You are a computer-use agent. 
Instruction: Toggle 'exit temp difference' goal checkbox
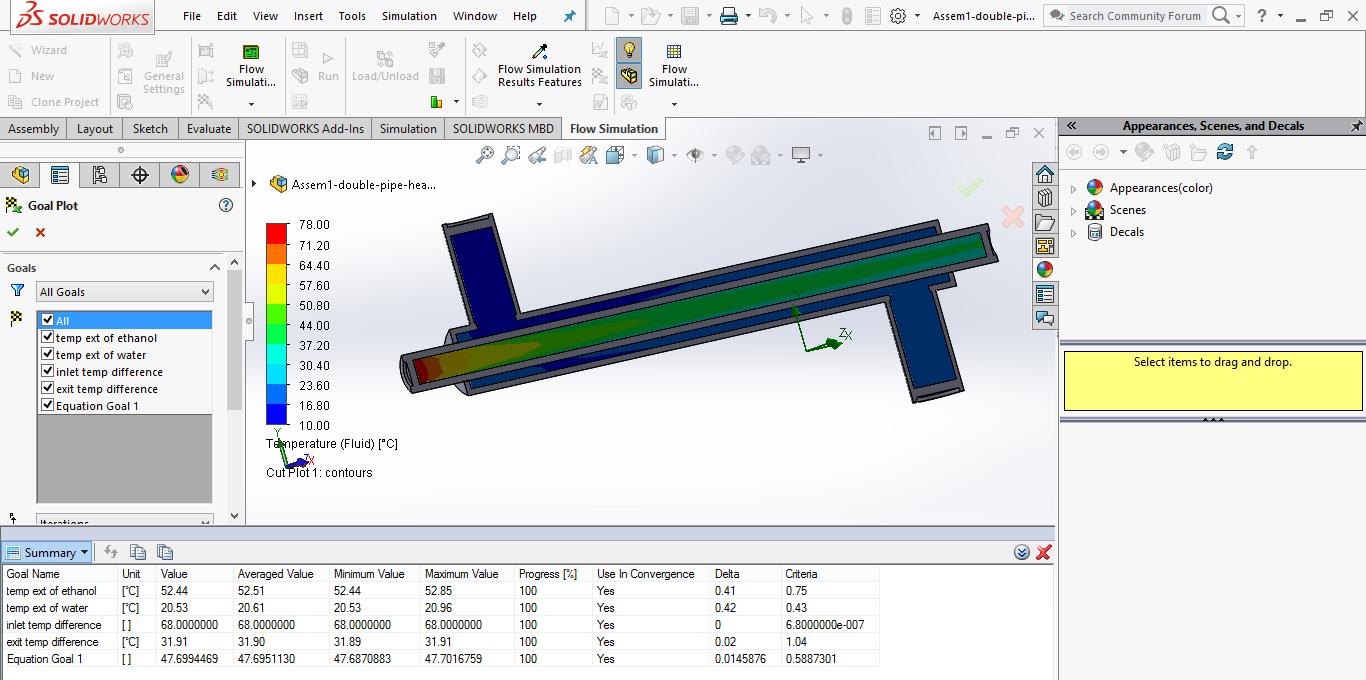coord(47,388)
